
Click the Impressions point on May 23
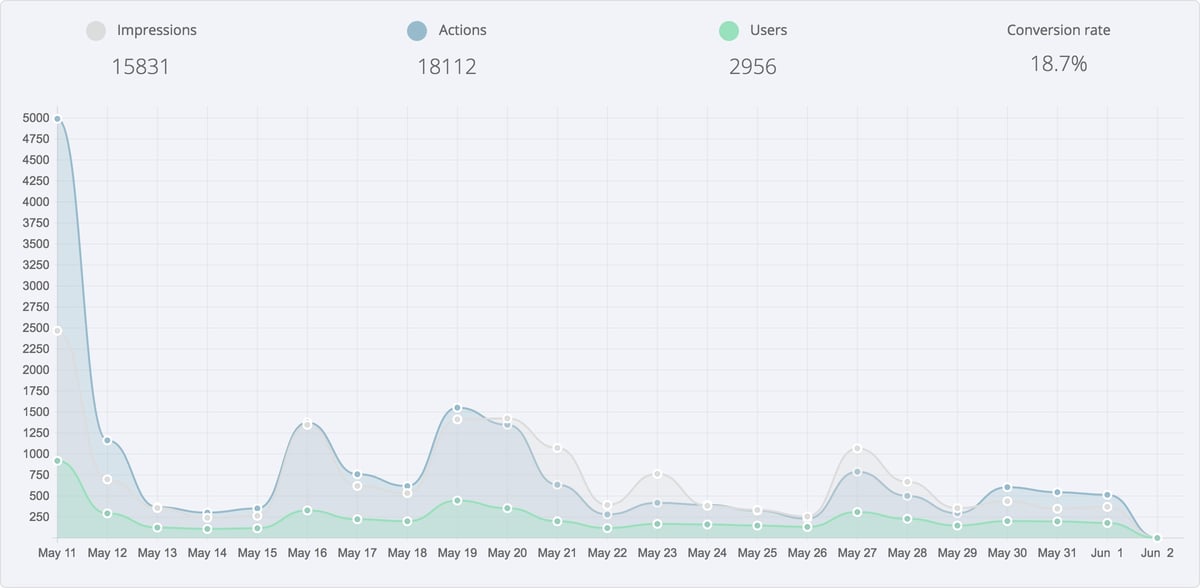click(657, 474)
